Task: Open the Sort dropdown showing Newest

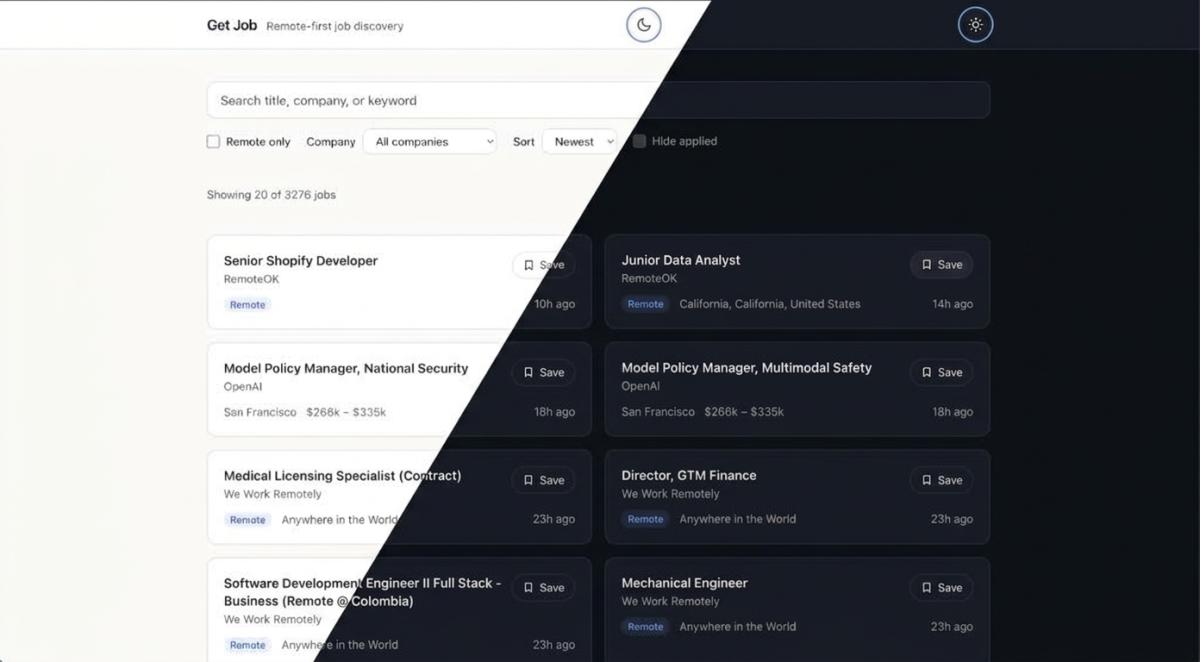Action: click(x=579, y=142)
